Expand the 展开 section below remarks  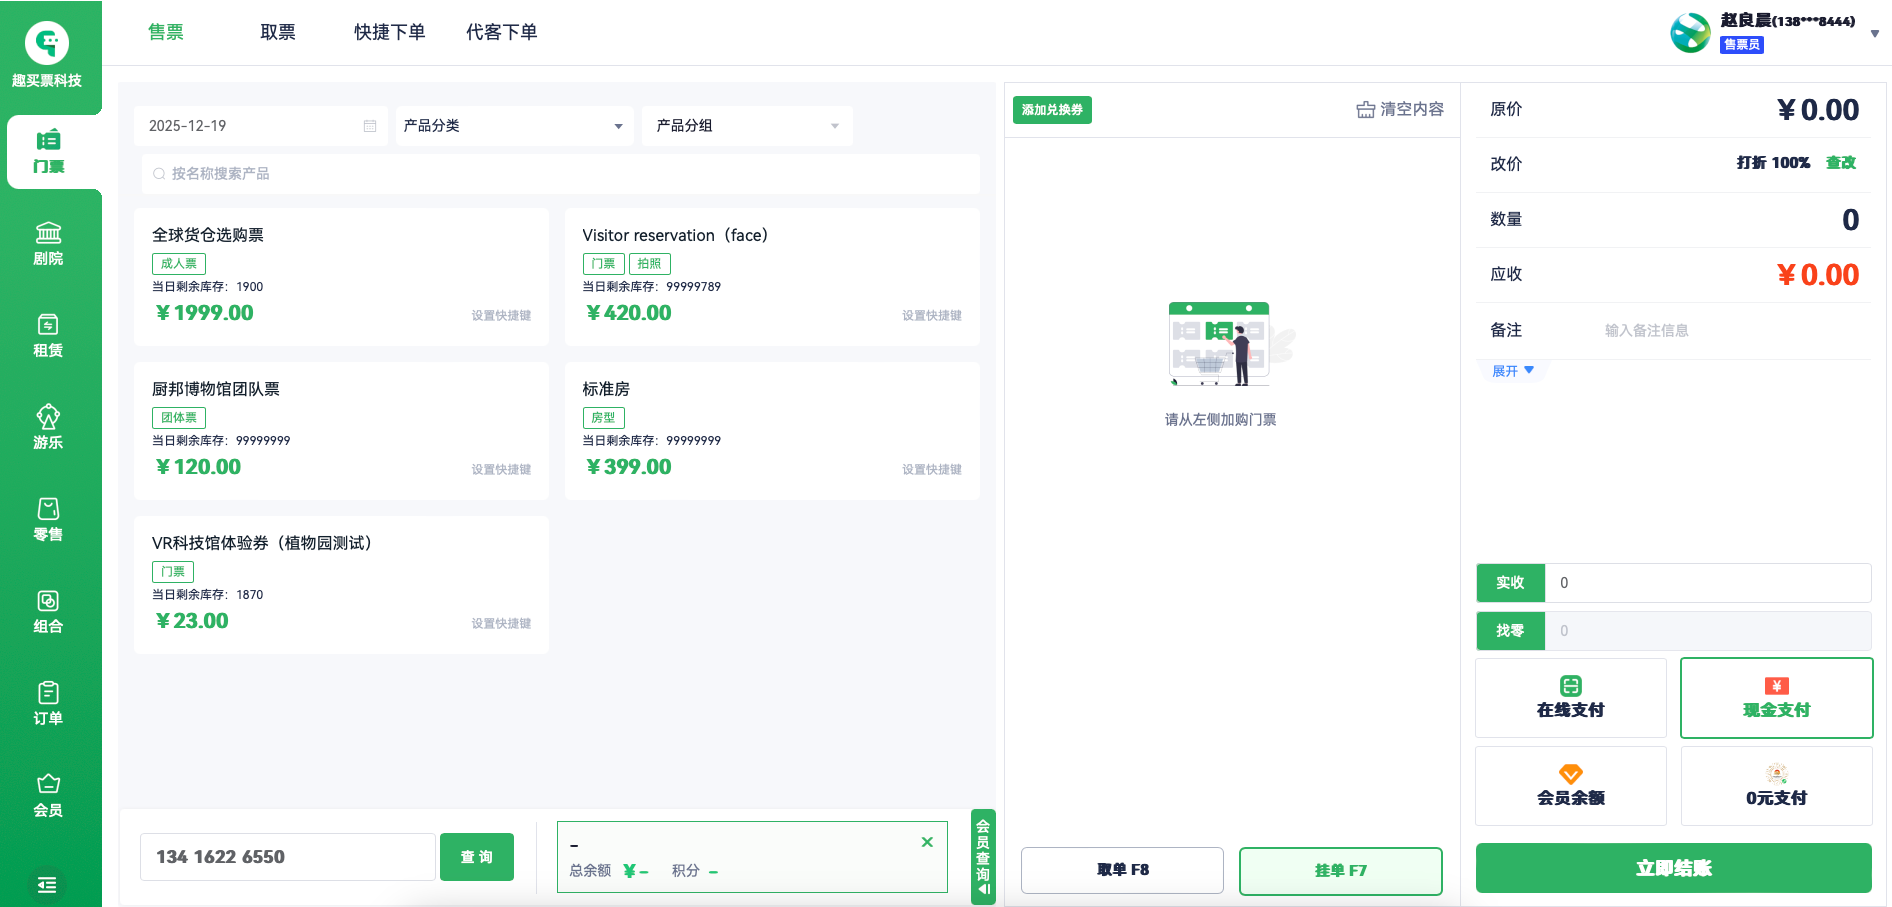tap(1512, 371)
